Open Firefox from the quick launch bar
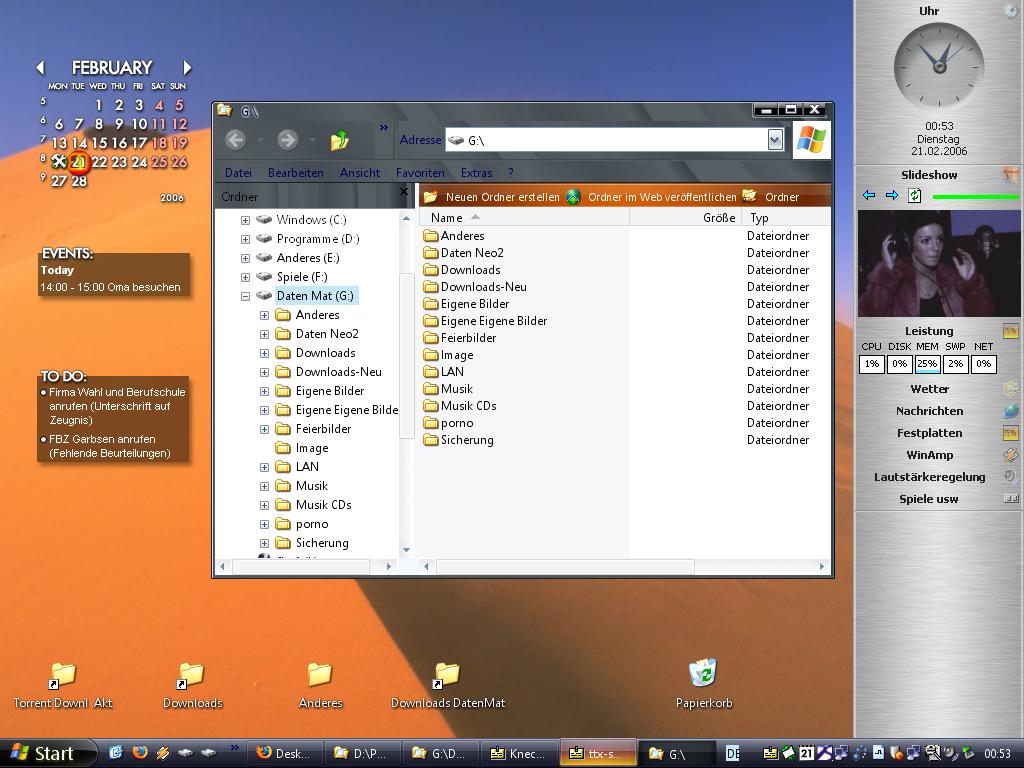 tap(139, 753)
